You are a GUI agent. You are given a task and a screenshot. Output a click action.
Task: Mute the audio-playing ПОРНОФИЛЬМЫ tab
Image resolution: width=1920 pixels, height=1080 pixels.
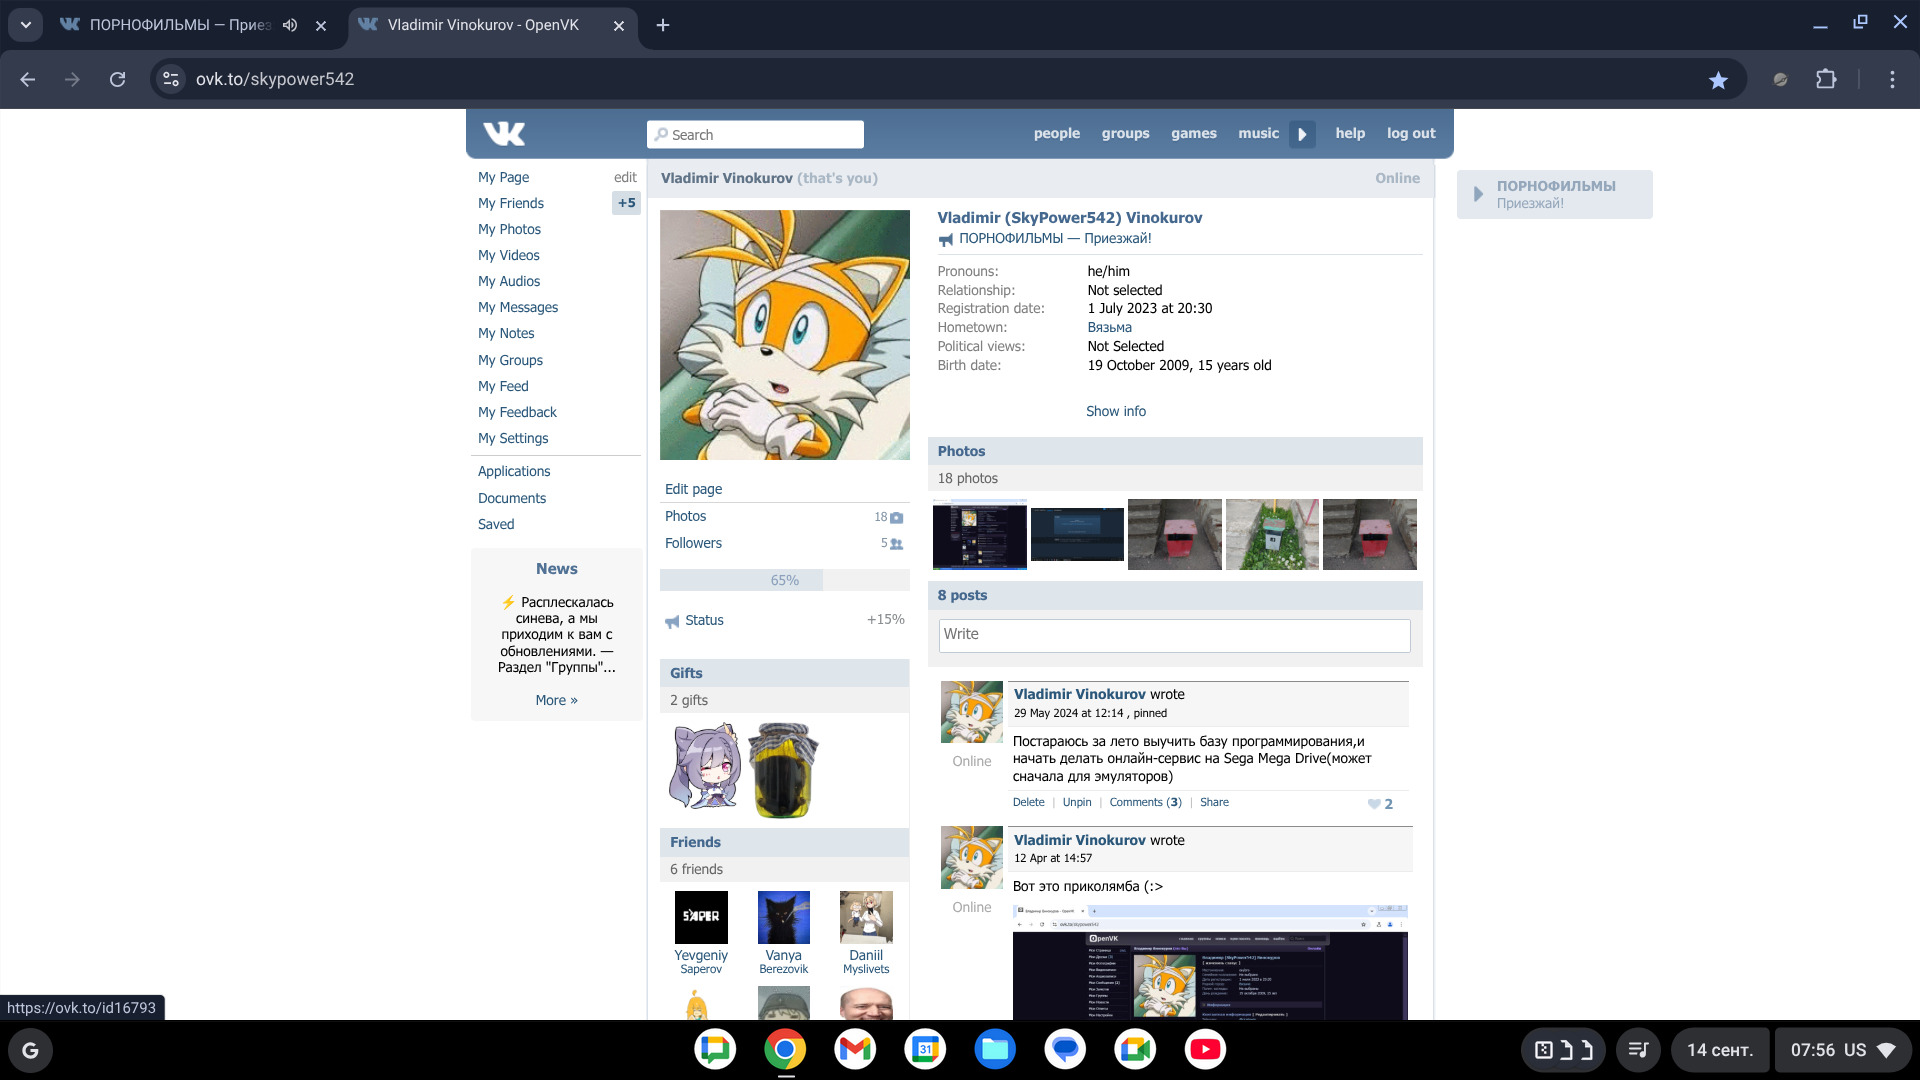coord(290,25)
